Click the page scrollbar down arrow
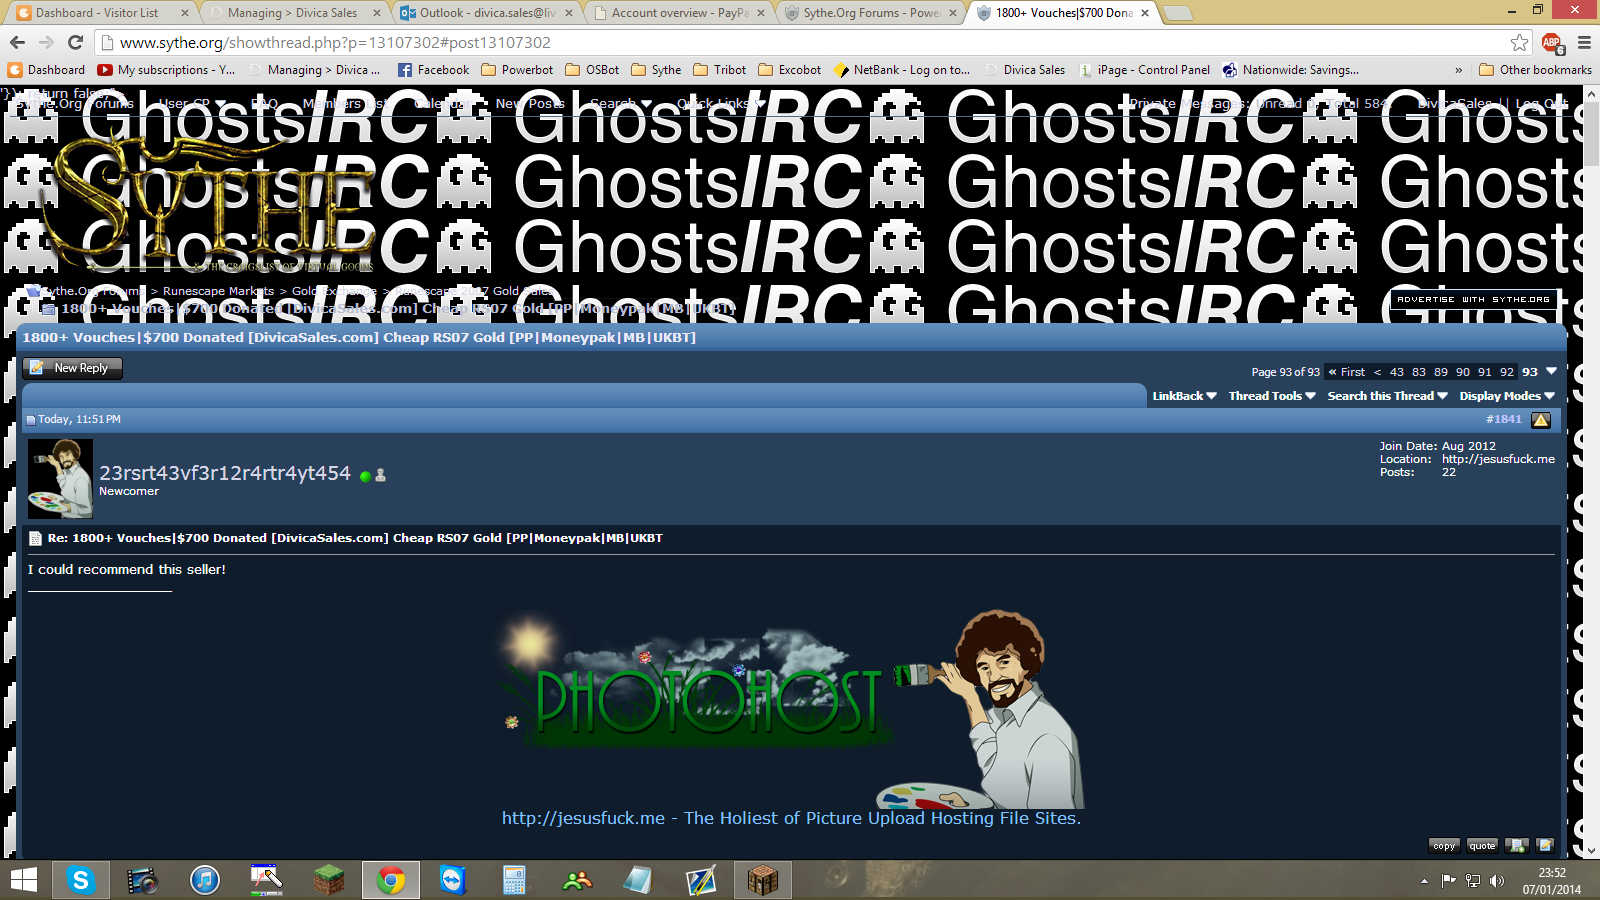This screenshot has height=900, width=1600. pos(1591,850)
